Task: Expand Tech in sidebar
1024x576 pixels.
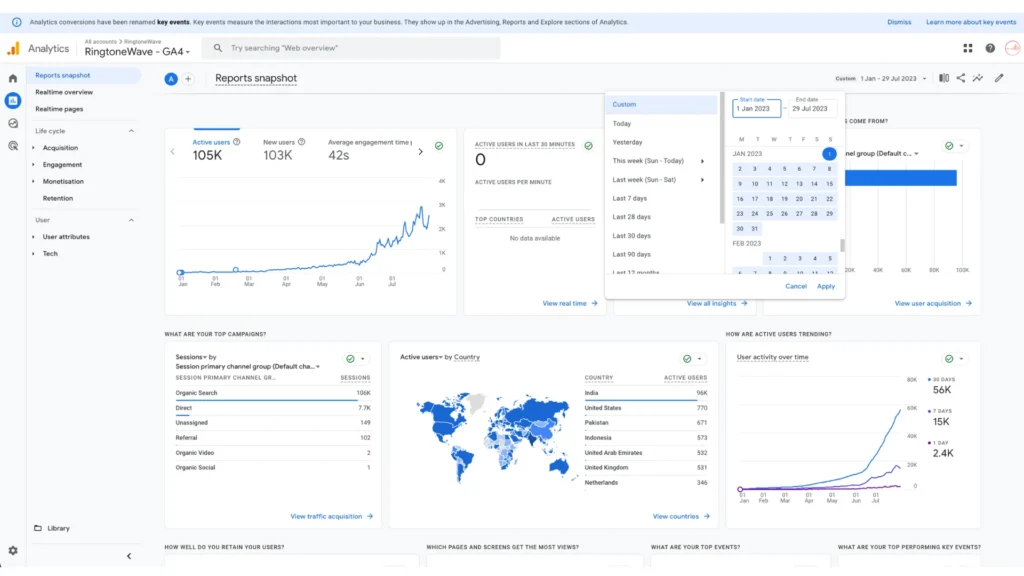Action: point(33,253)
